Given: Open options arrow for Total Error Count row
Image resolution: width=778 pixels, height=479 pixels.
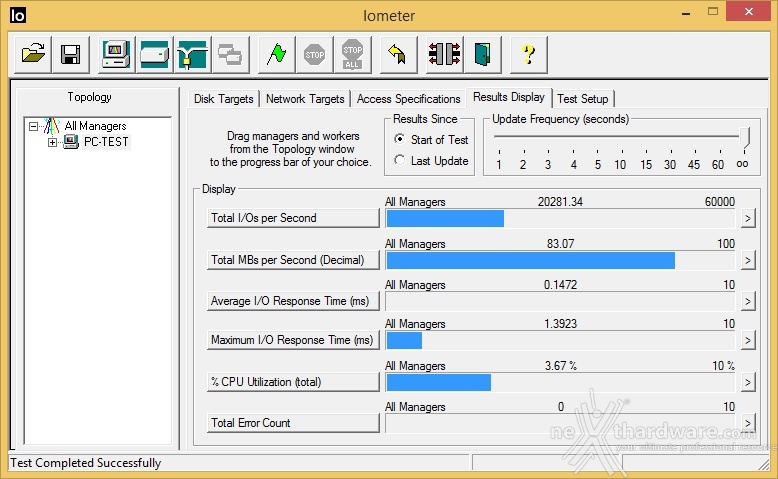Looking at the screenshot, I should tap(748, 423).
